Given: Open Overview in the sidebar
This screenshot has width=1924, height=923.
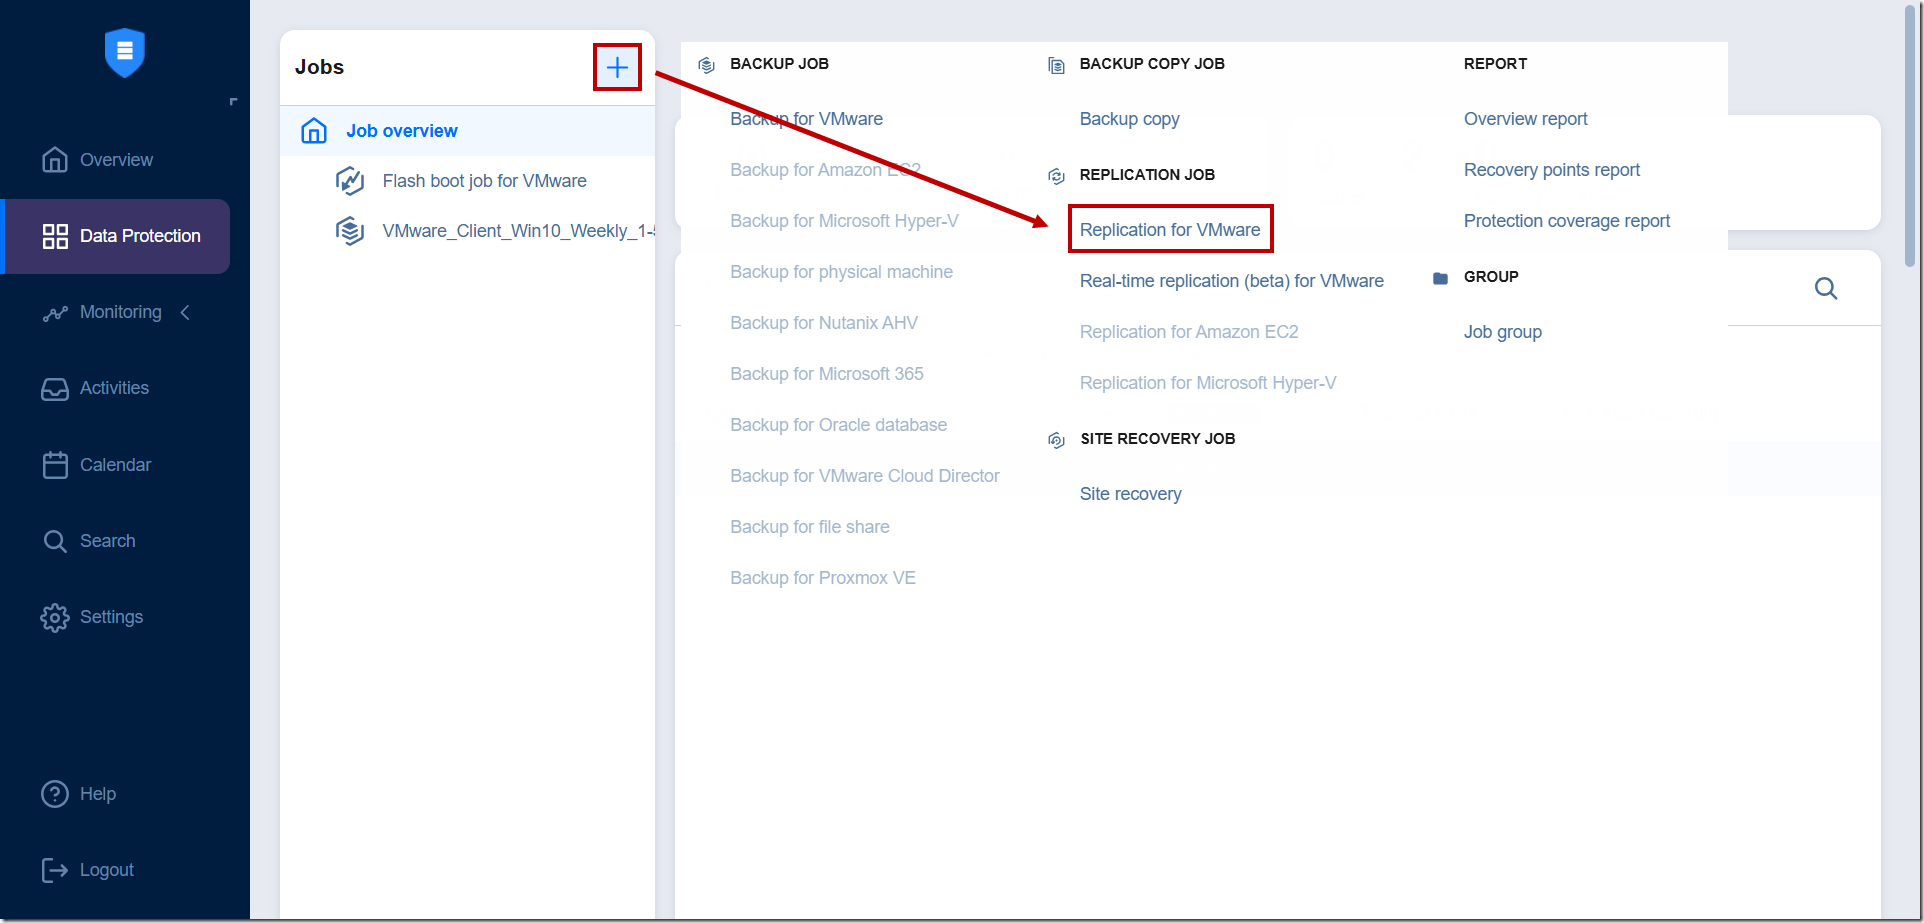Looking at the screenshot, I should [116, 160].
